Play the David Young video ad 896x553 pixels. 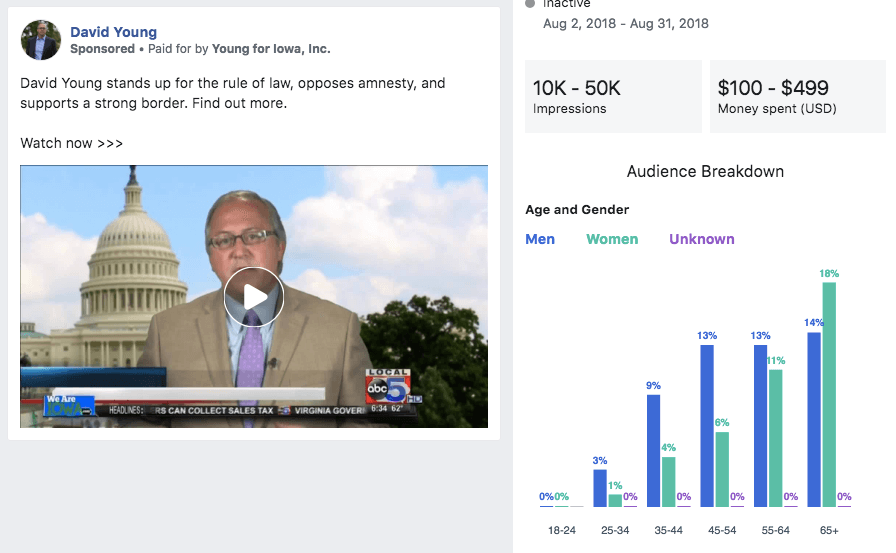254,297
